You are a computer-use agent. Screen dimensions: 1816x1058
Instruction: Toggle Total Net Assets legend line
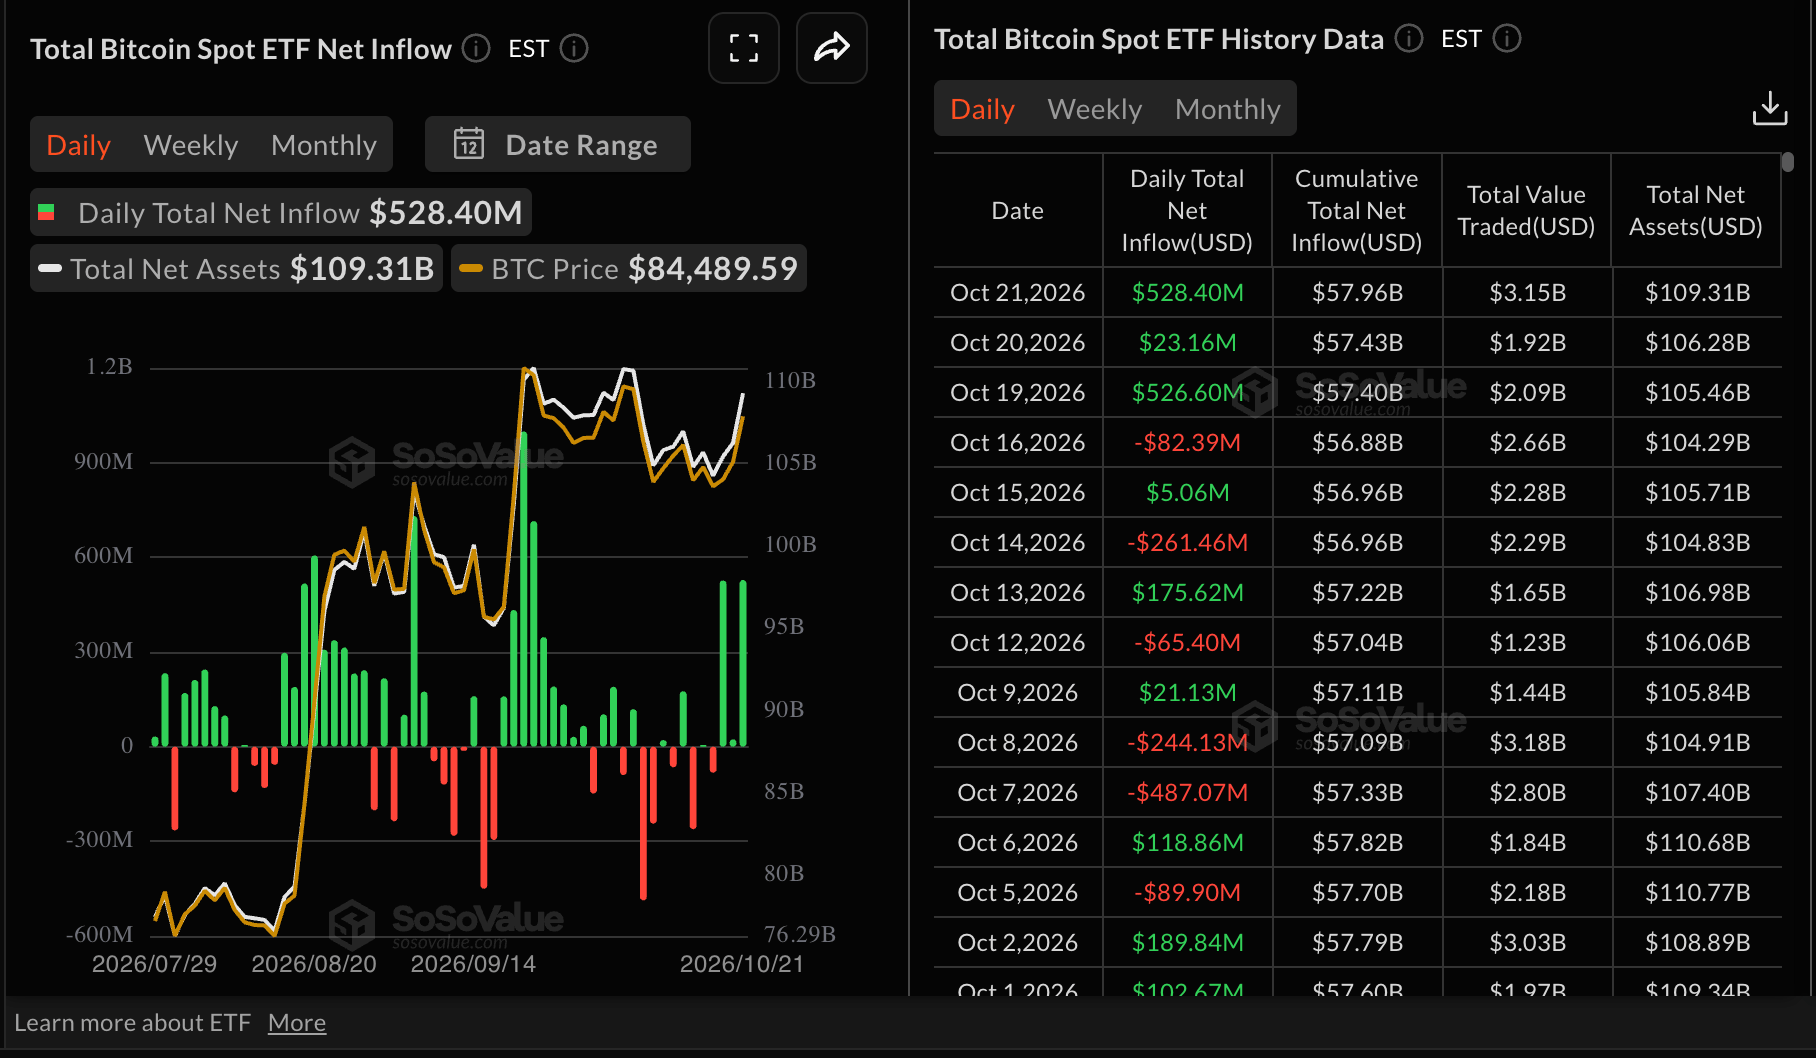(x=236, y=268)
